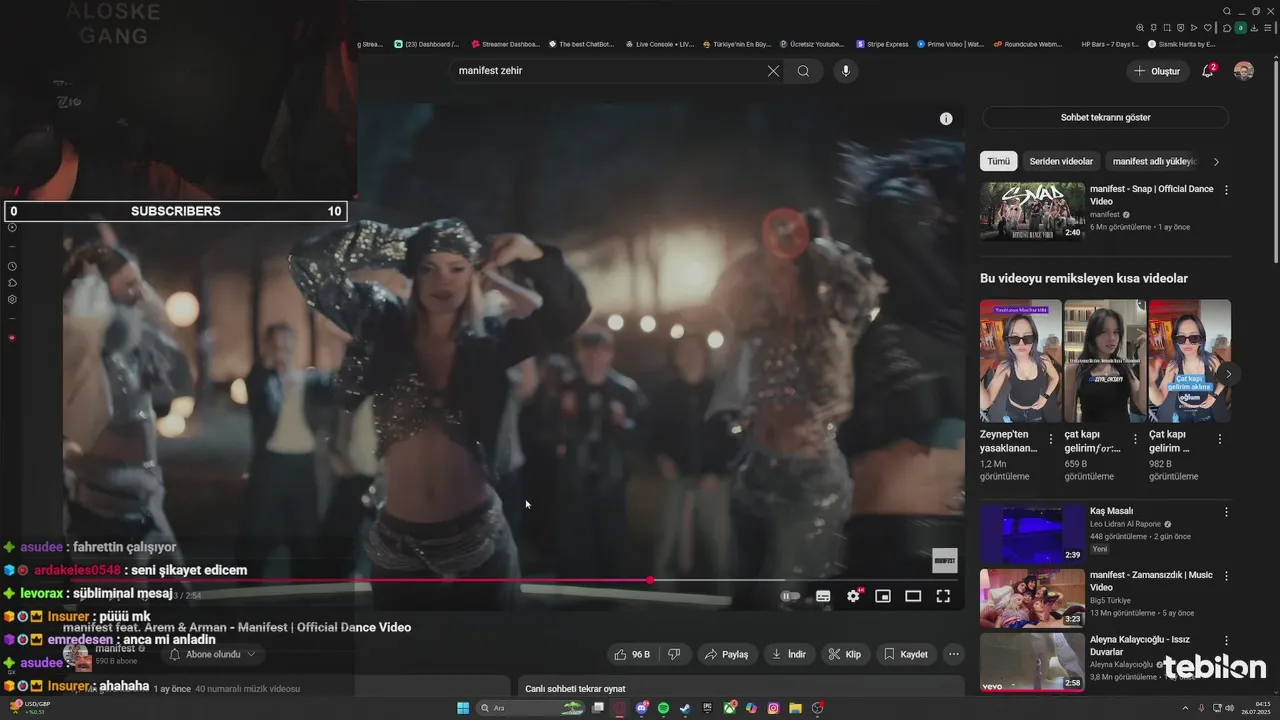The height and width of the screenshot is (720, 1280).
Task: Open Sismik Harita bookmark
Action: [x=1181, y=44]
